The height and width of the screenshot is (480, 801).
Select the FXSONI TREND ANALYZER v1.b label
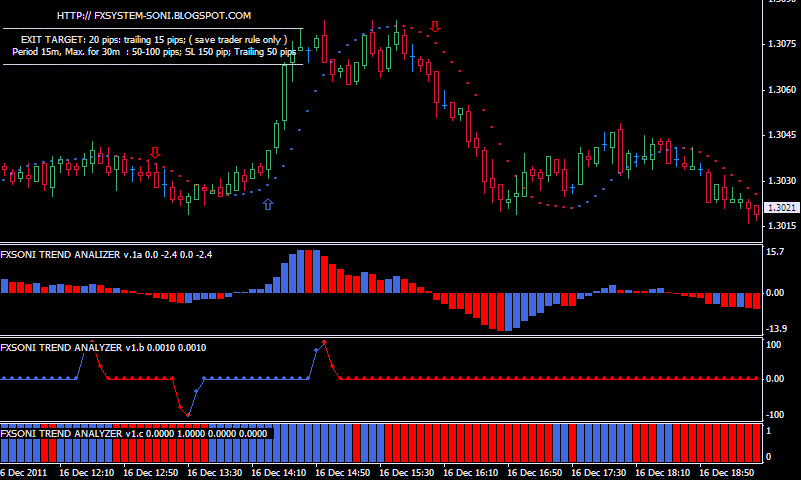[x=103, y=348]
